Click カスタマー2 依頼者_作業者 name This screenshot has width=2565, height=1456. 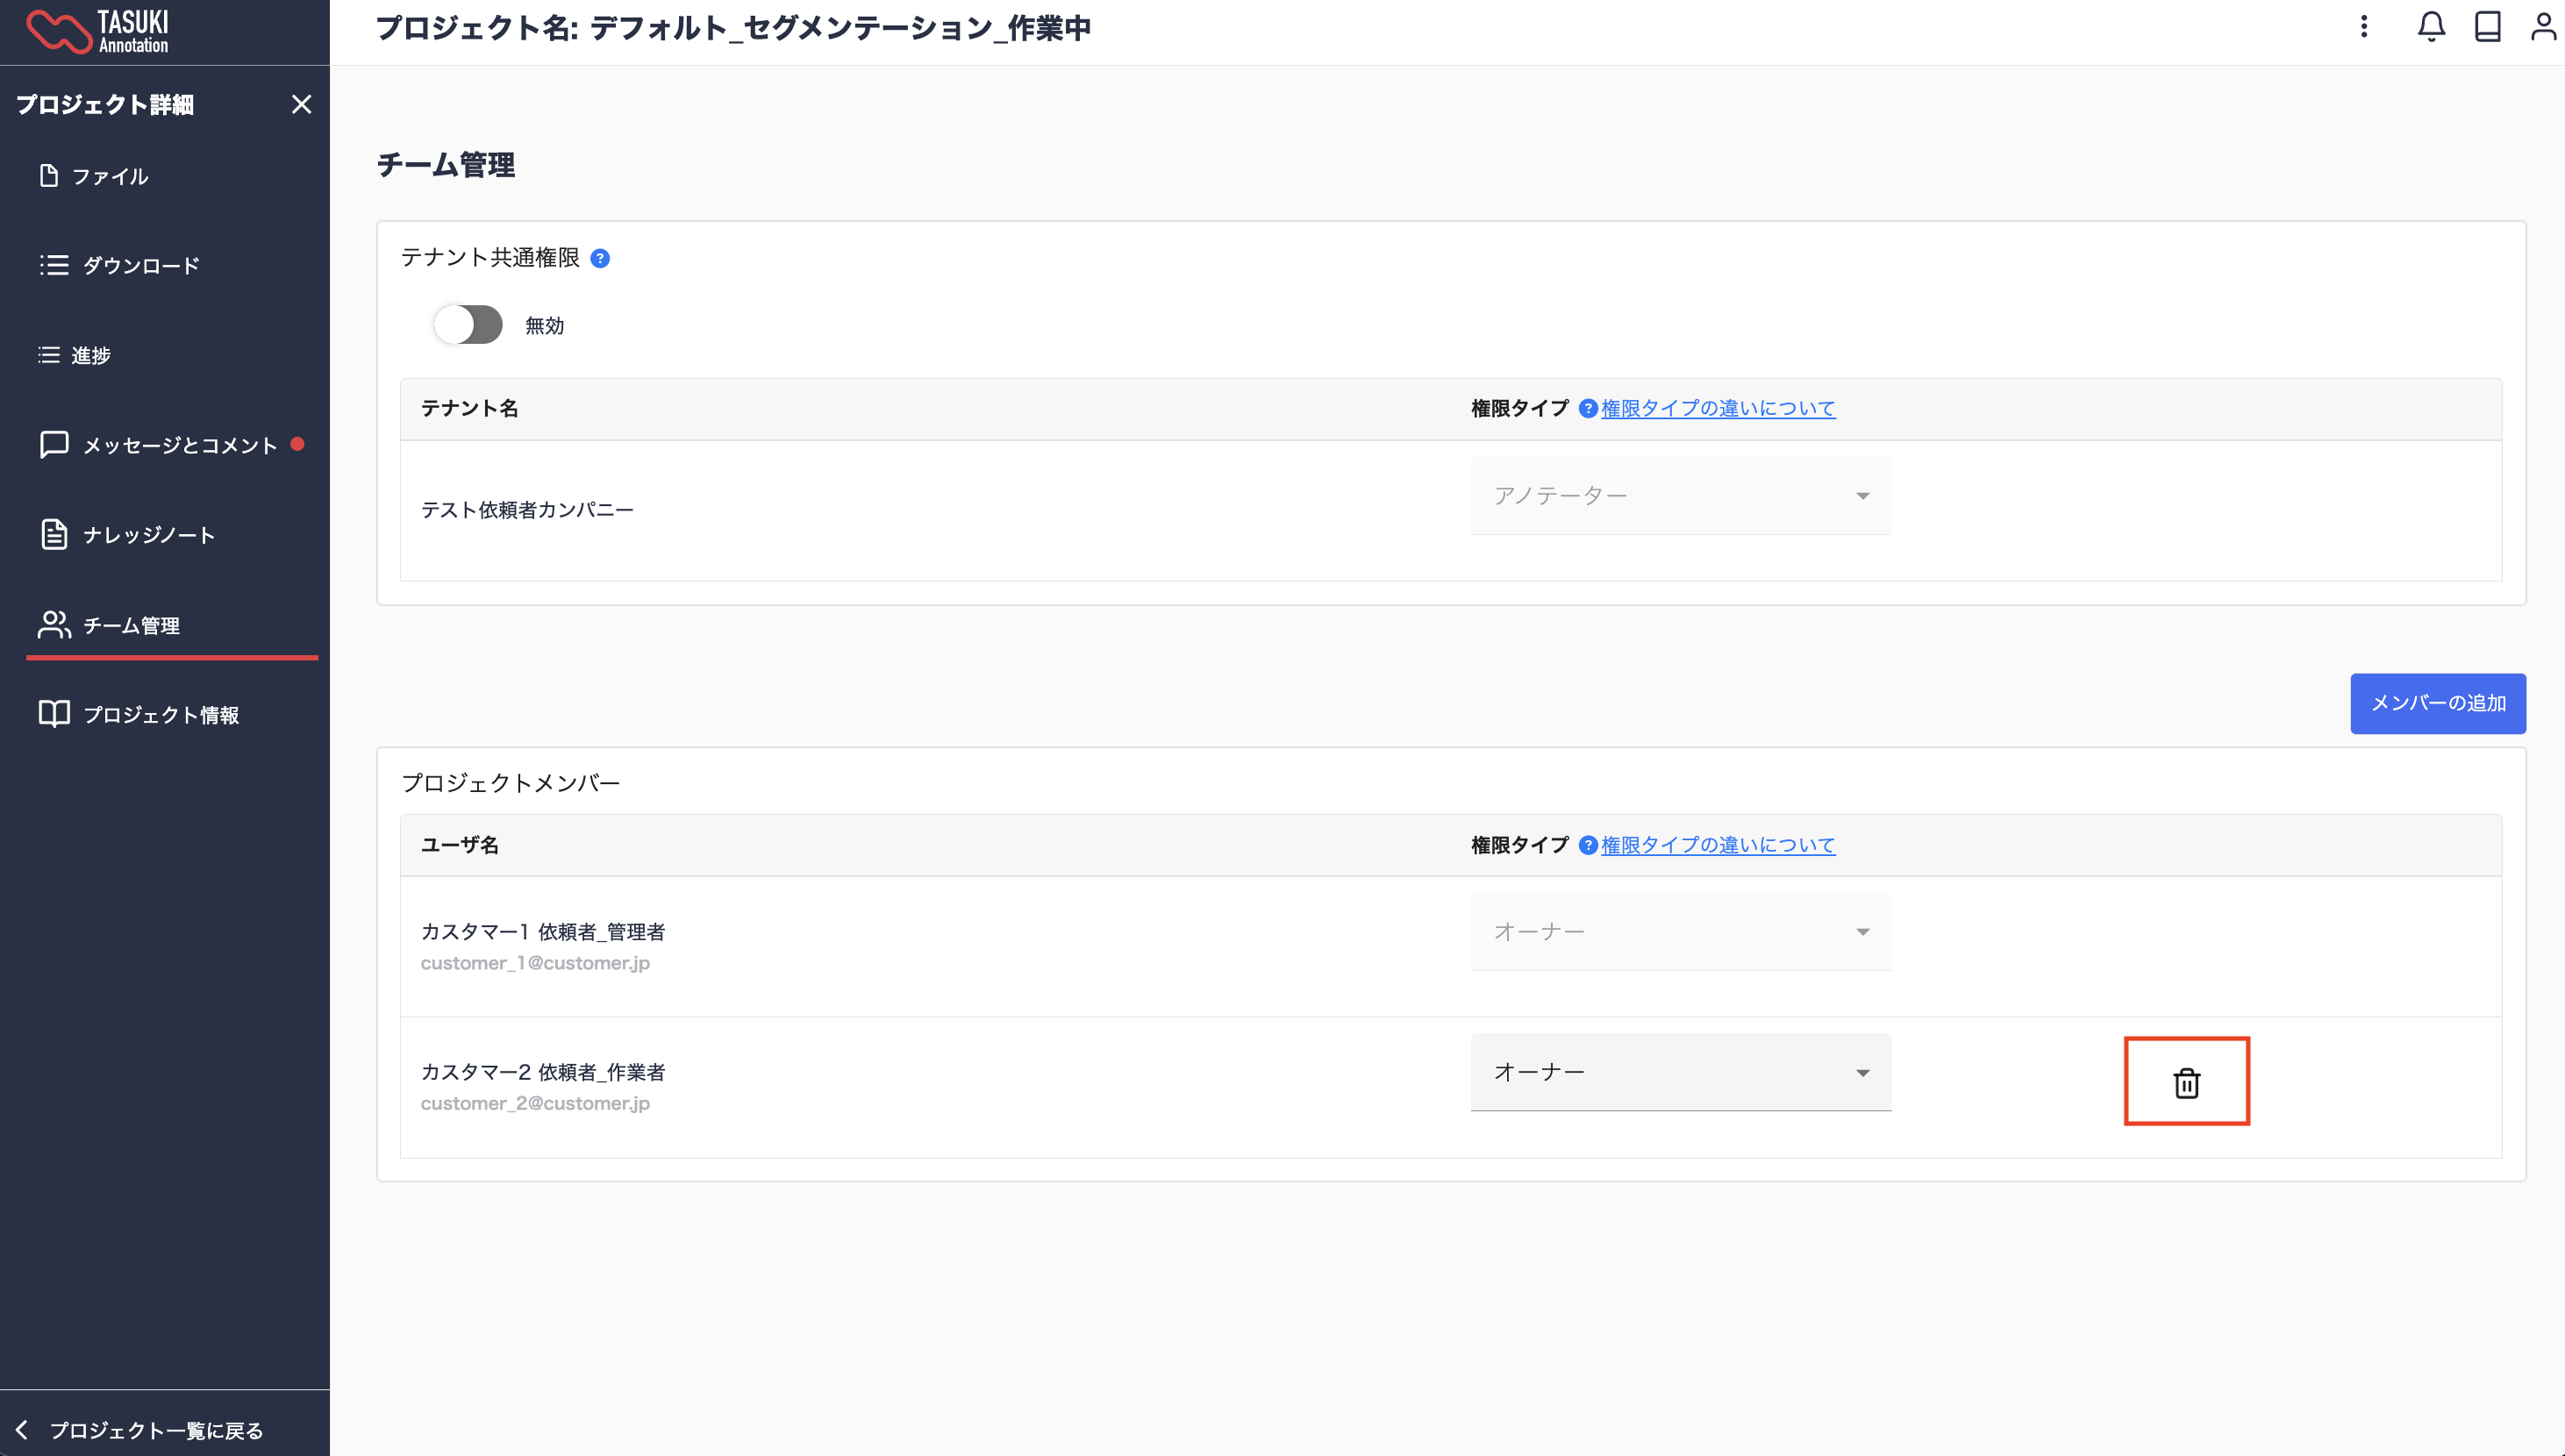point(543,1072)
